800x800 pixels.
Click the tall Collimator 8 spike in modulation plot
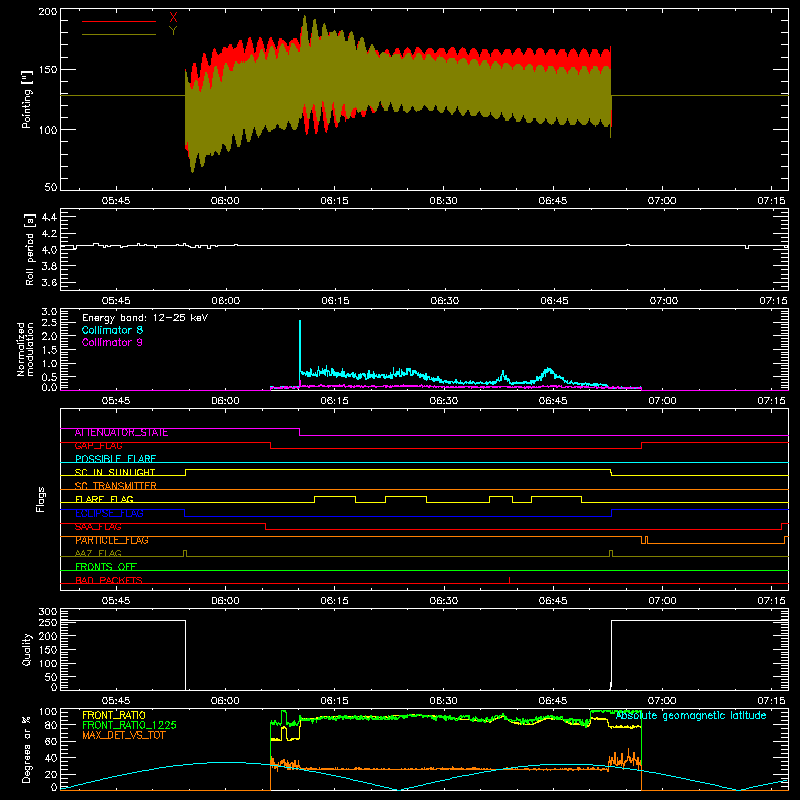tap(300, 347)
